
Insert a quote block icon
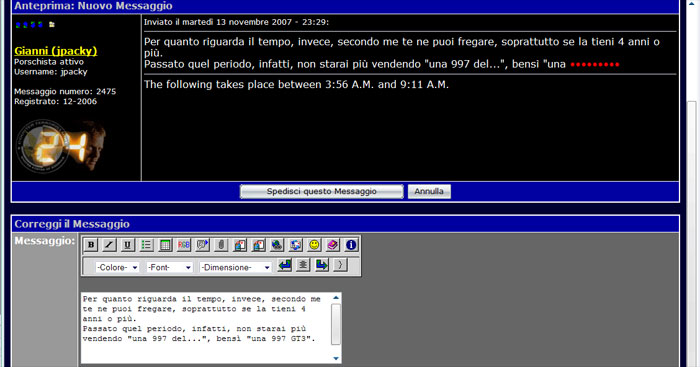point(202,245)
